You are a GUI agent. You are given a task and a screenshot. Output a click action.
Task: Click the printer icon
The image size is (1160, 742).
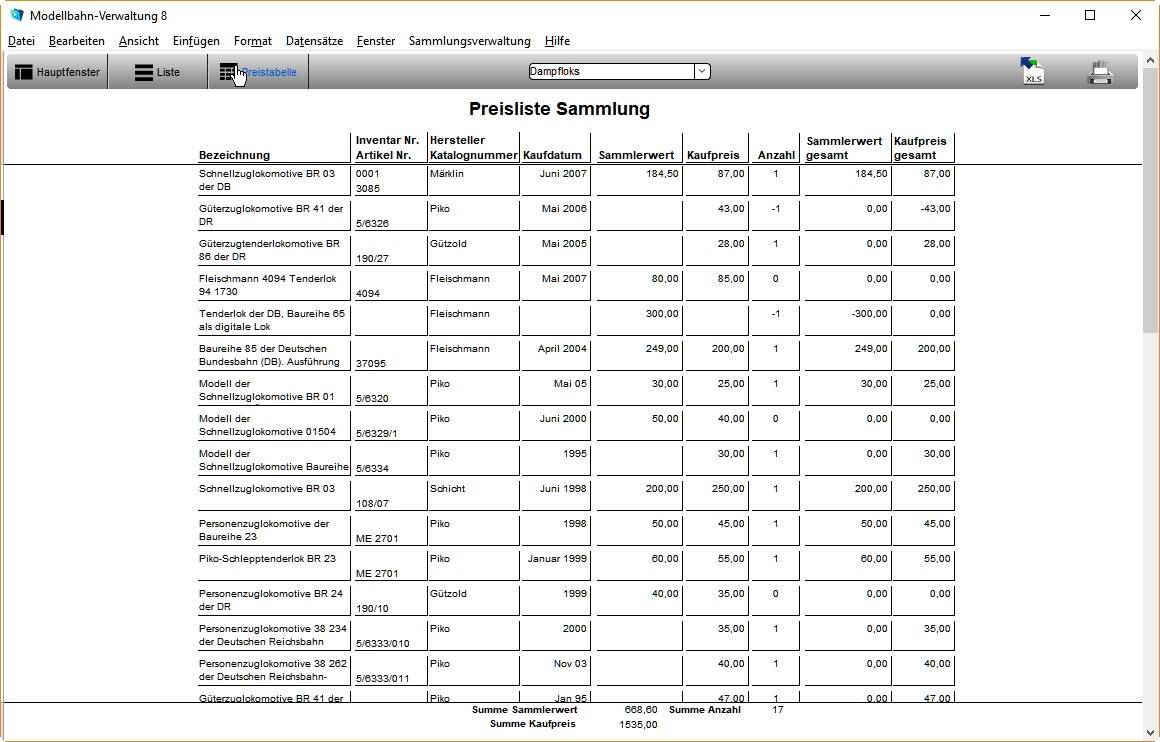click(x=1100, y=72)
